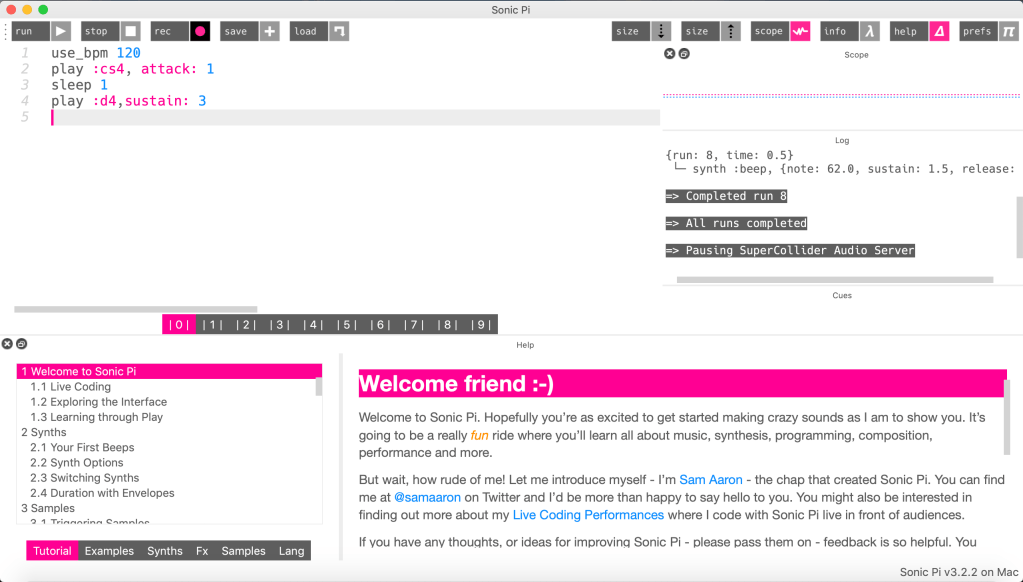Undock the Help panel using float icon
This screenshot has height=582, width=1023.
pos(21,344)
